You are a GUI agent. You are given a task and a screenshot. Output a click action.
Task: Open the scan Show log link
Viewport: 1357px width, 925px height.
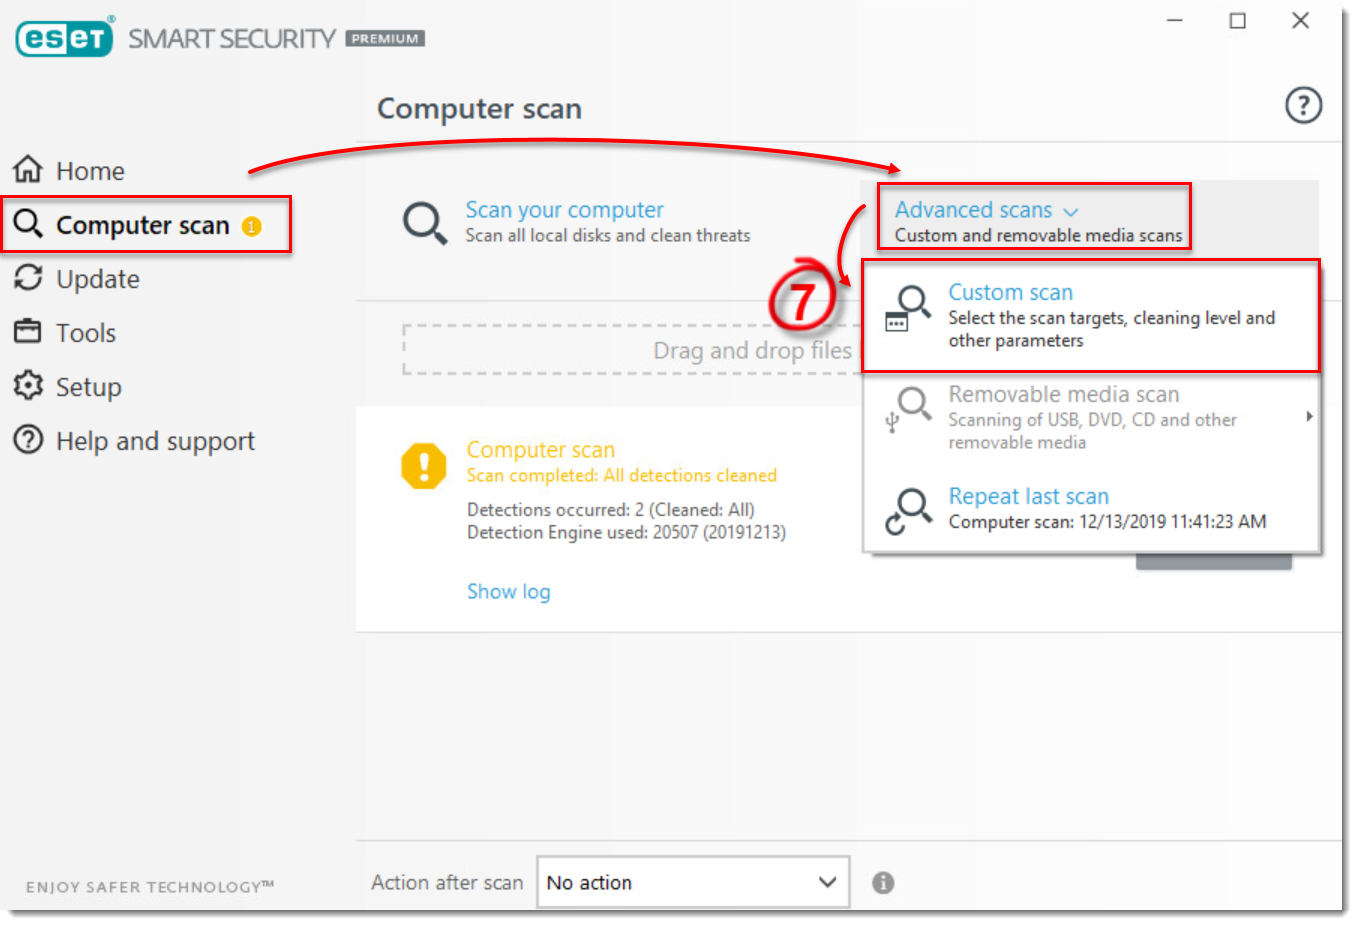pyautogui.click(x=509, y=591)
